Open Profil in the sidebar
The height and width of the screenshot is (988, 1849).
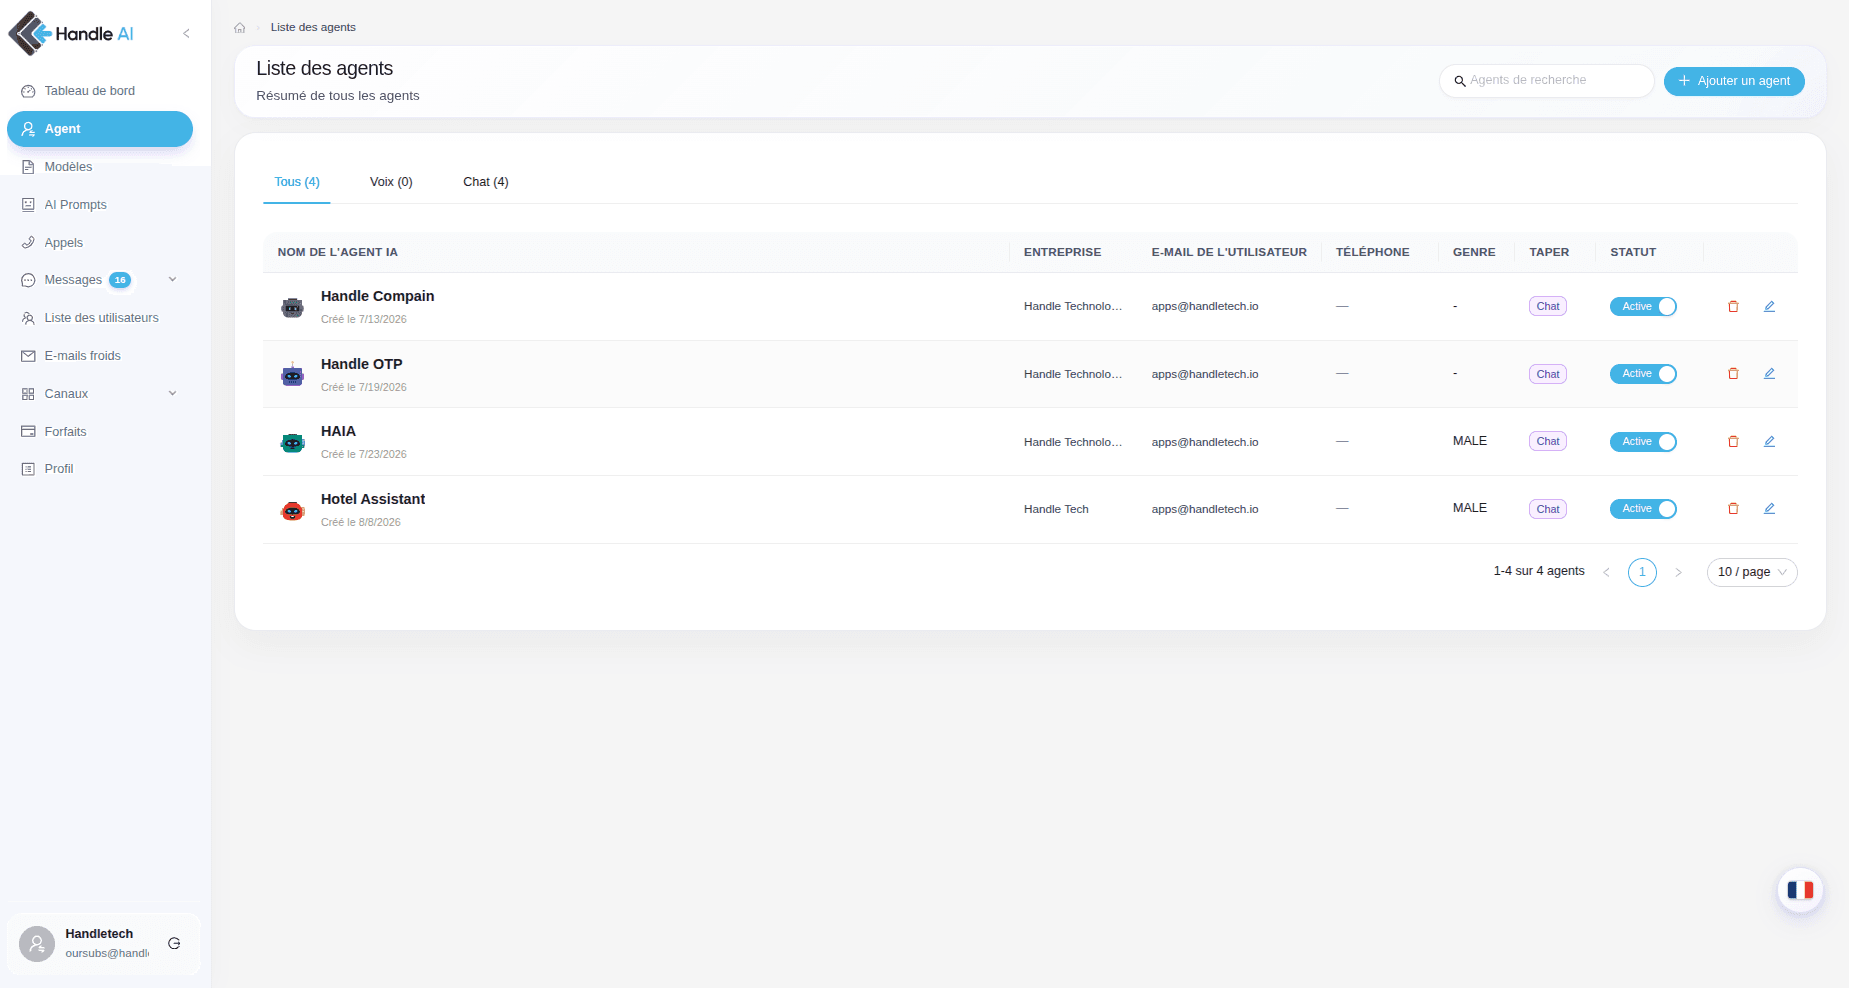tap(99, 469)
